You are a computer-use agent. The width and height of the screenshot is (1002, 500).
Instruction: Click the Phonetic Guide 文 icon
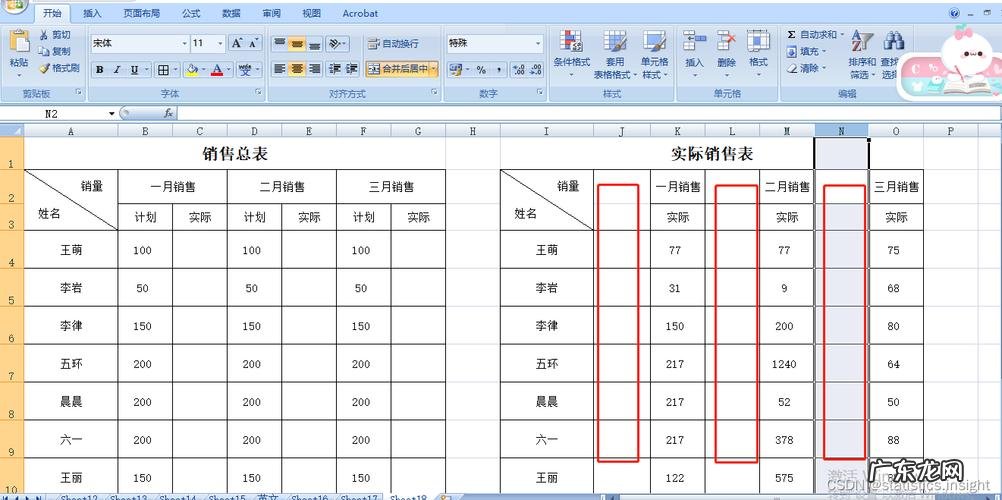click(246, 70)
